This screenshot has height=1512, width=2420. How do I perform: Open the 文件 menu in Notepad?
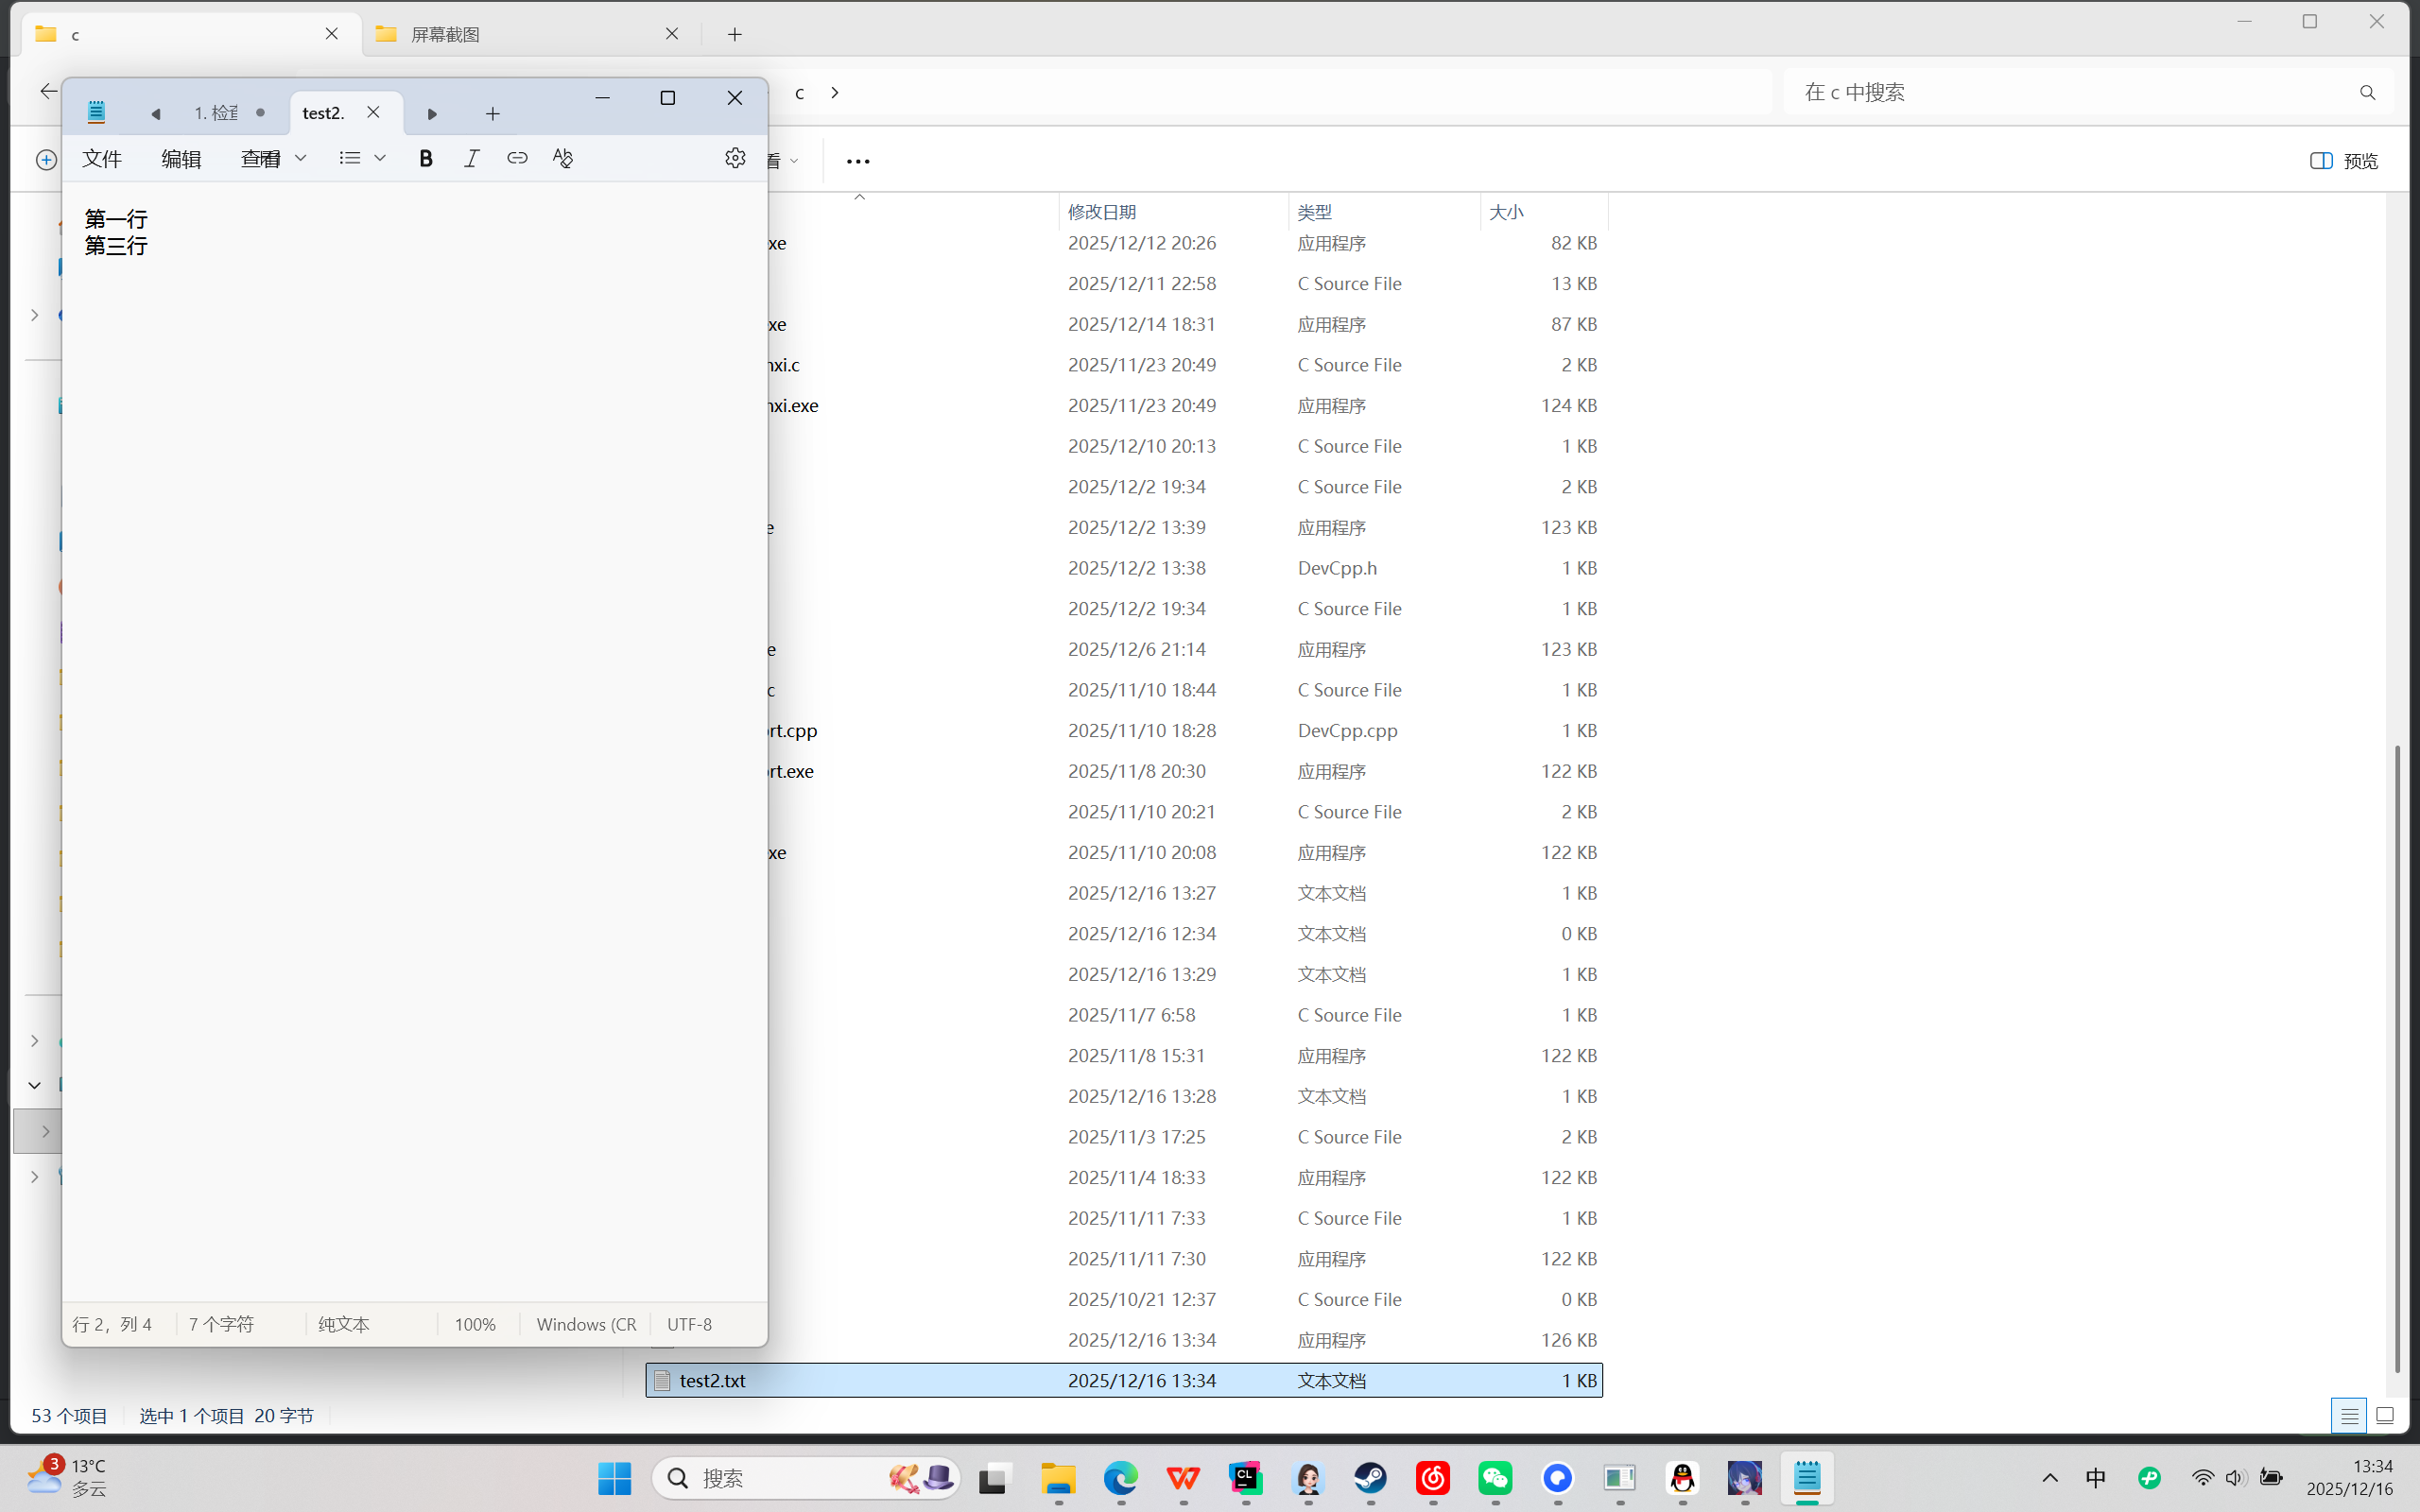pos(102,158)
